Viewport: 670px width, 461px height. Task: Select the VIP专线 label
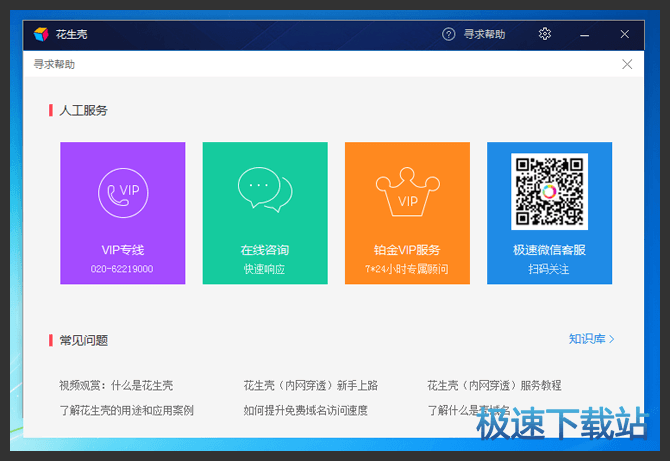coord(123,250)
